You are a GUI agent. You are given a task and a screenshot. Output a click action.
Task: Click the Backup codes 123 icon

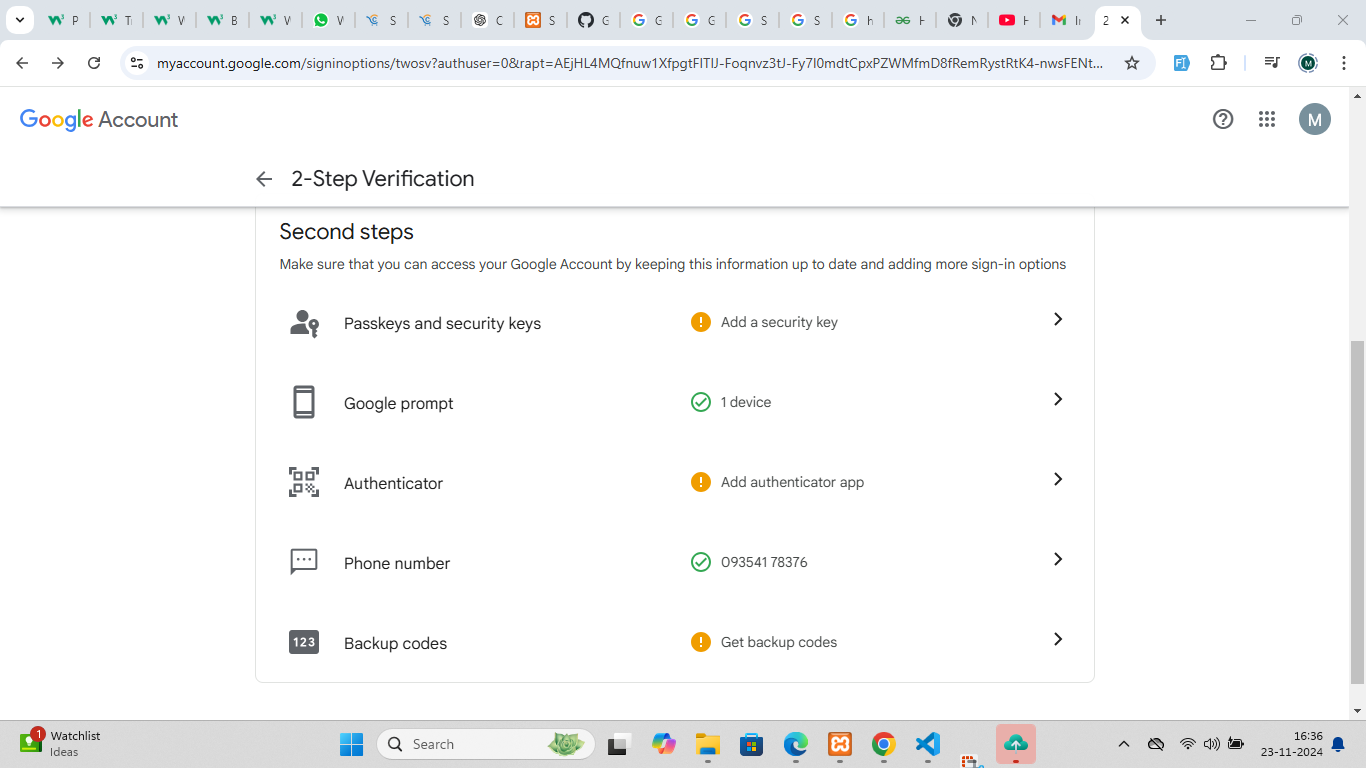(x=304, y=642)
